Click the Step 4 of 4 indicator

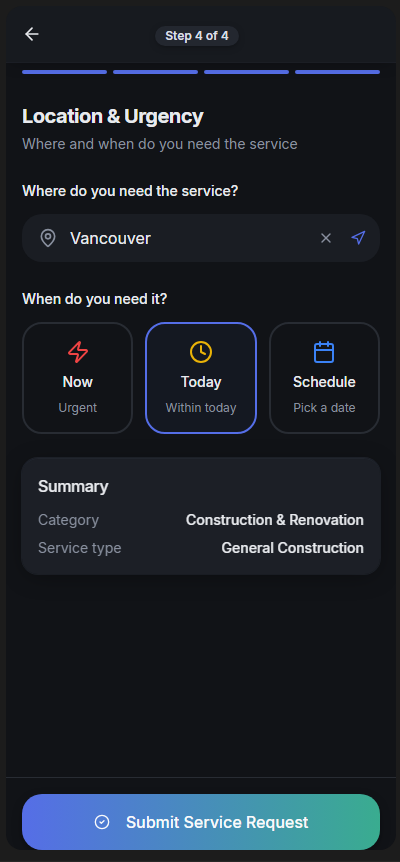tap(197, 36)
